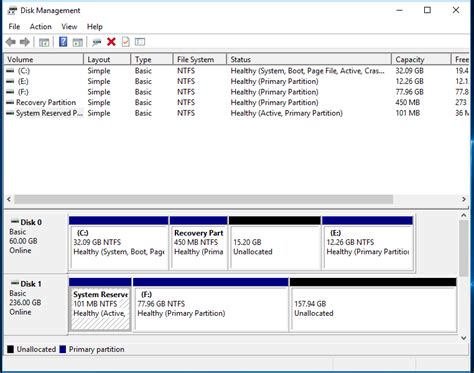Click Healthy (Active, Primary Partition) status cell
Image resolution: width=474 pixels, height=373 pixels.
pos(287,113)
